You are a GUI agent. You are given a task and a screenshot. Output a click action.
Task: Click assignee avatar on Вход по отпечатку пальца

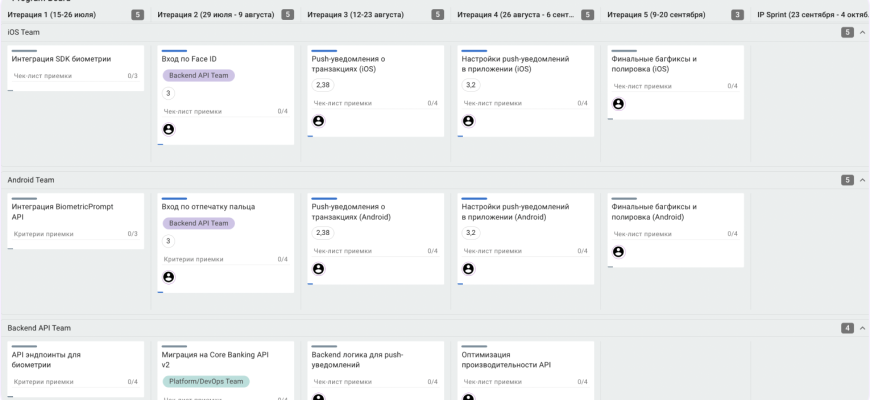click(x=168, y=277)
